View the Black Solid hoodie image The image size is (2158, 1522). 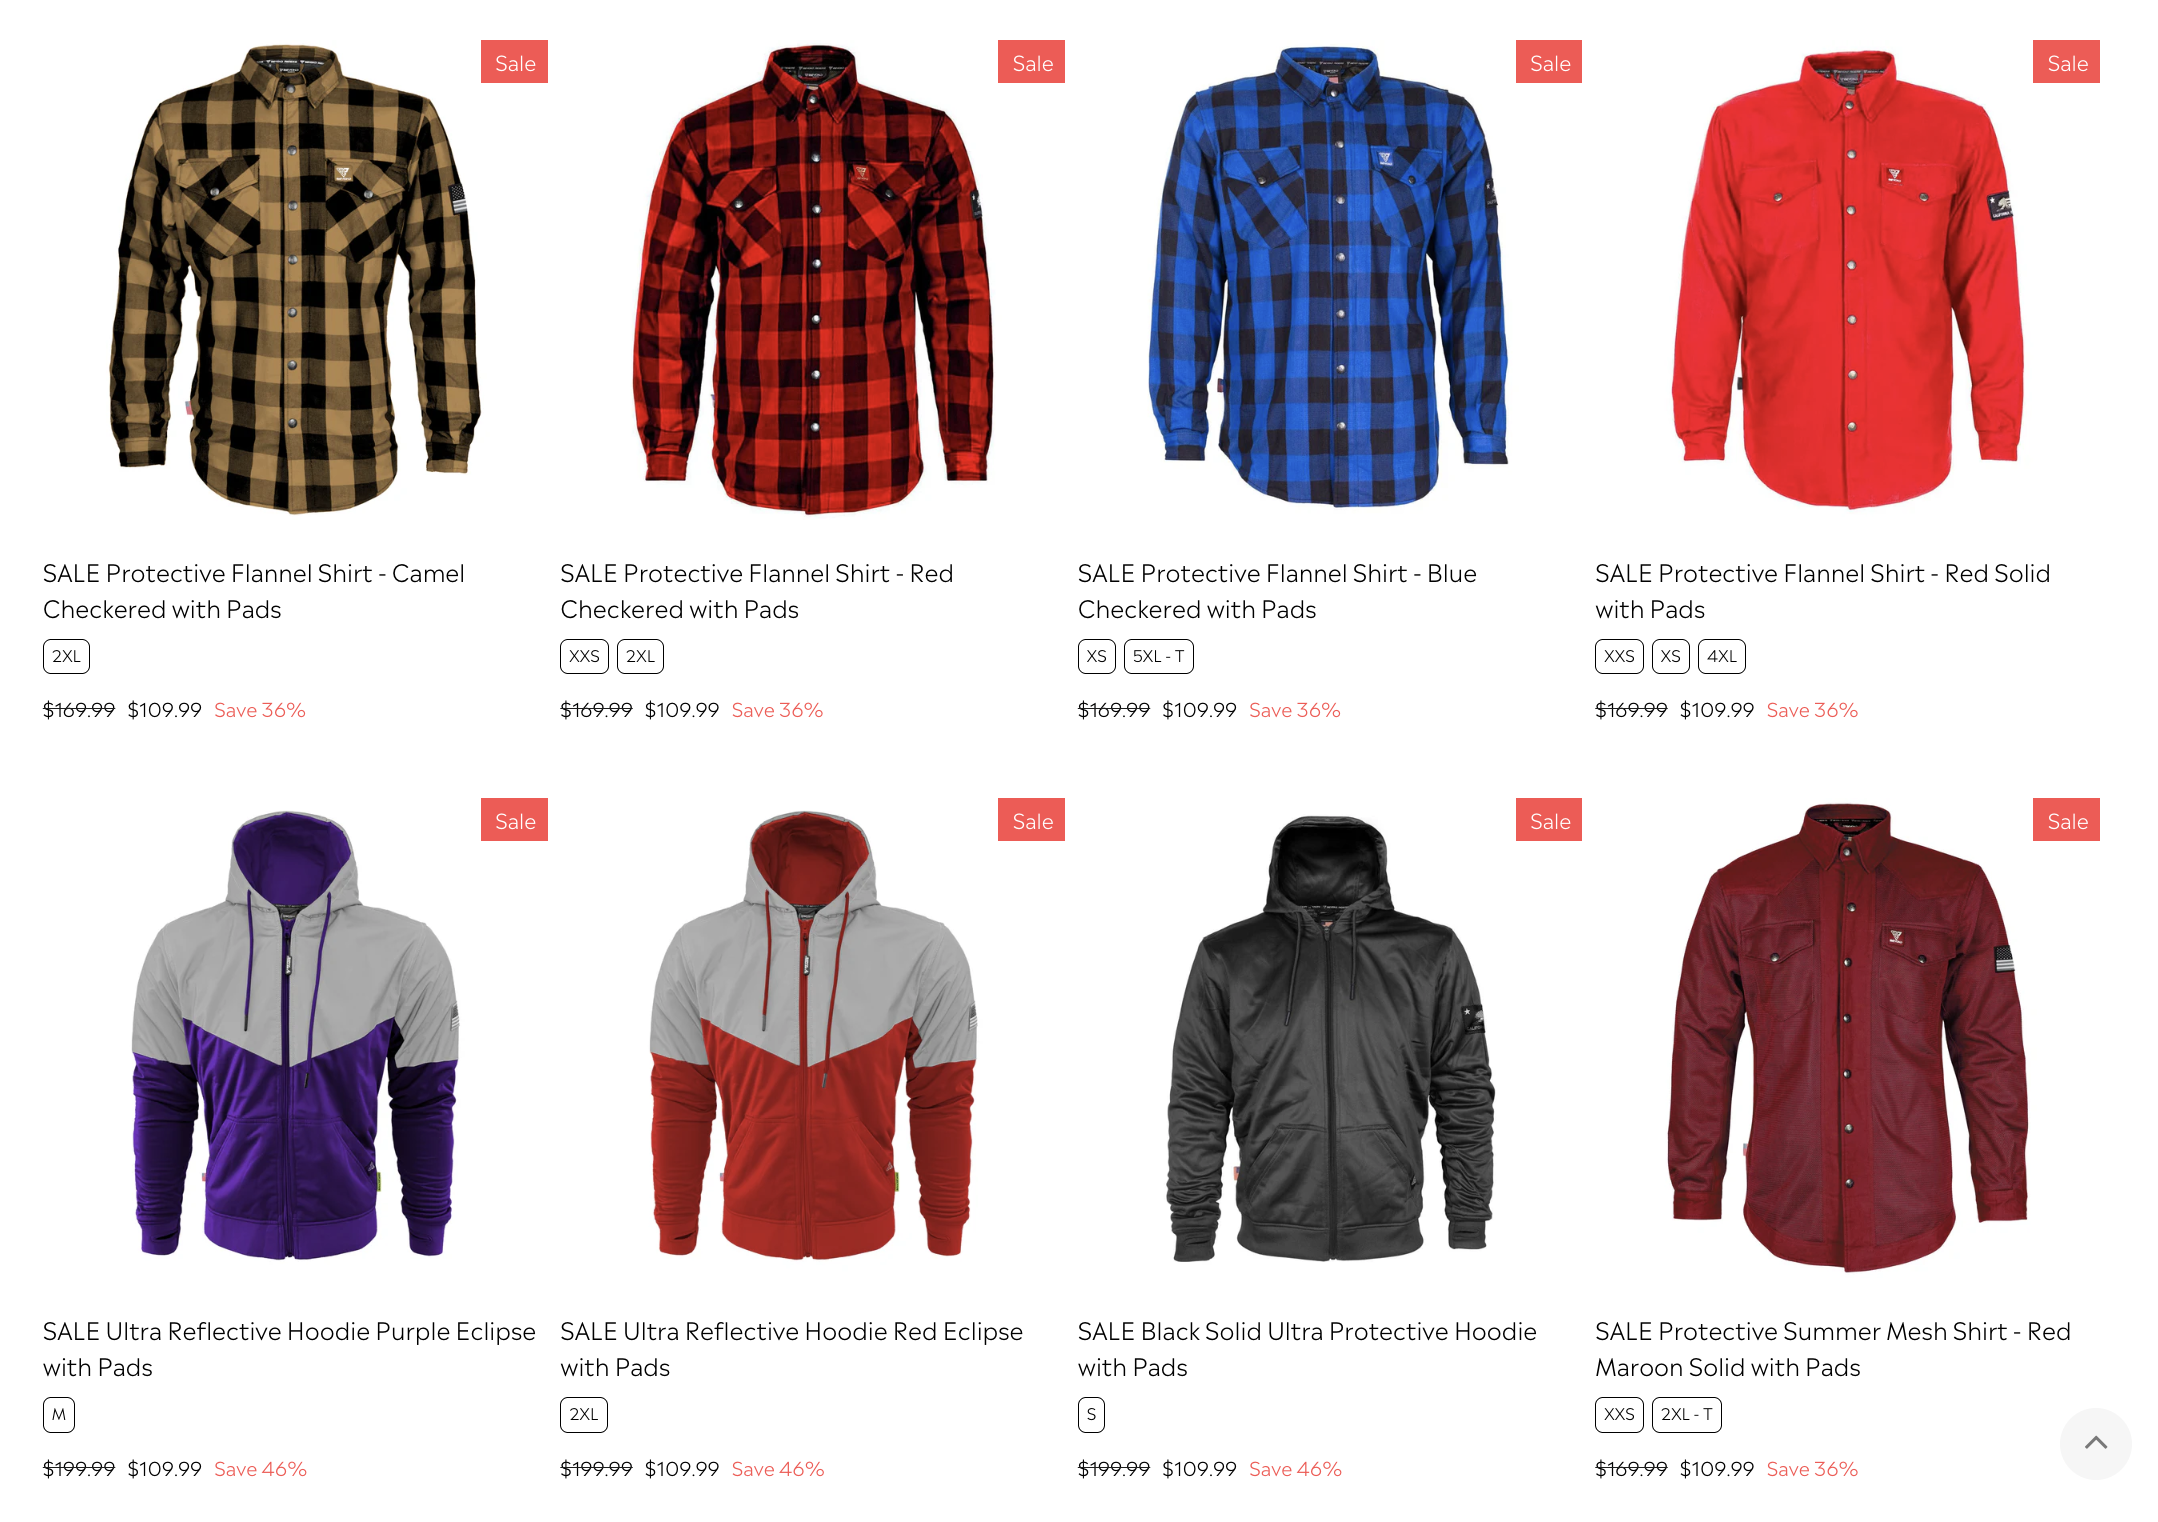(x=1329, y=1037)
